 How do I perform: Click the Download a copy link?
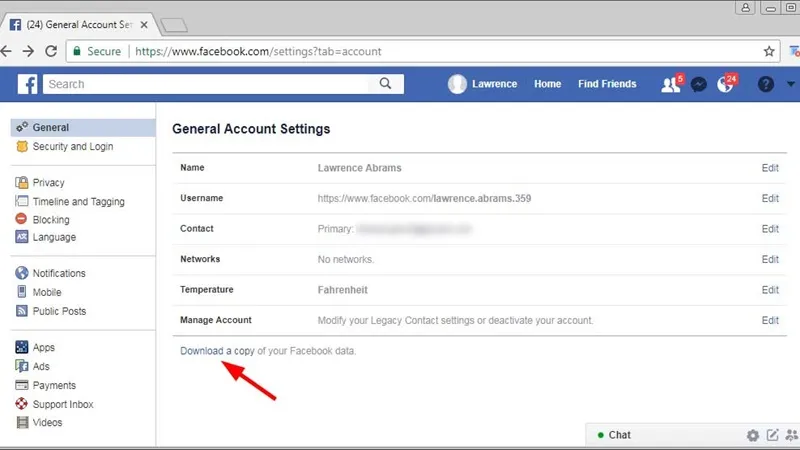pyautogui.click(x=217, y=351)
